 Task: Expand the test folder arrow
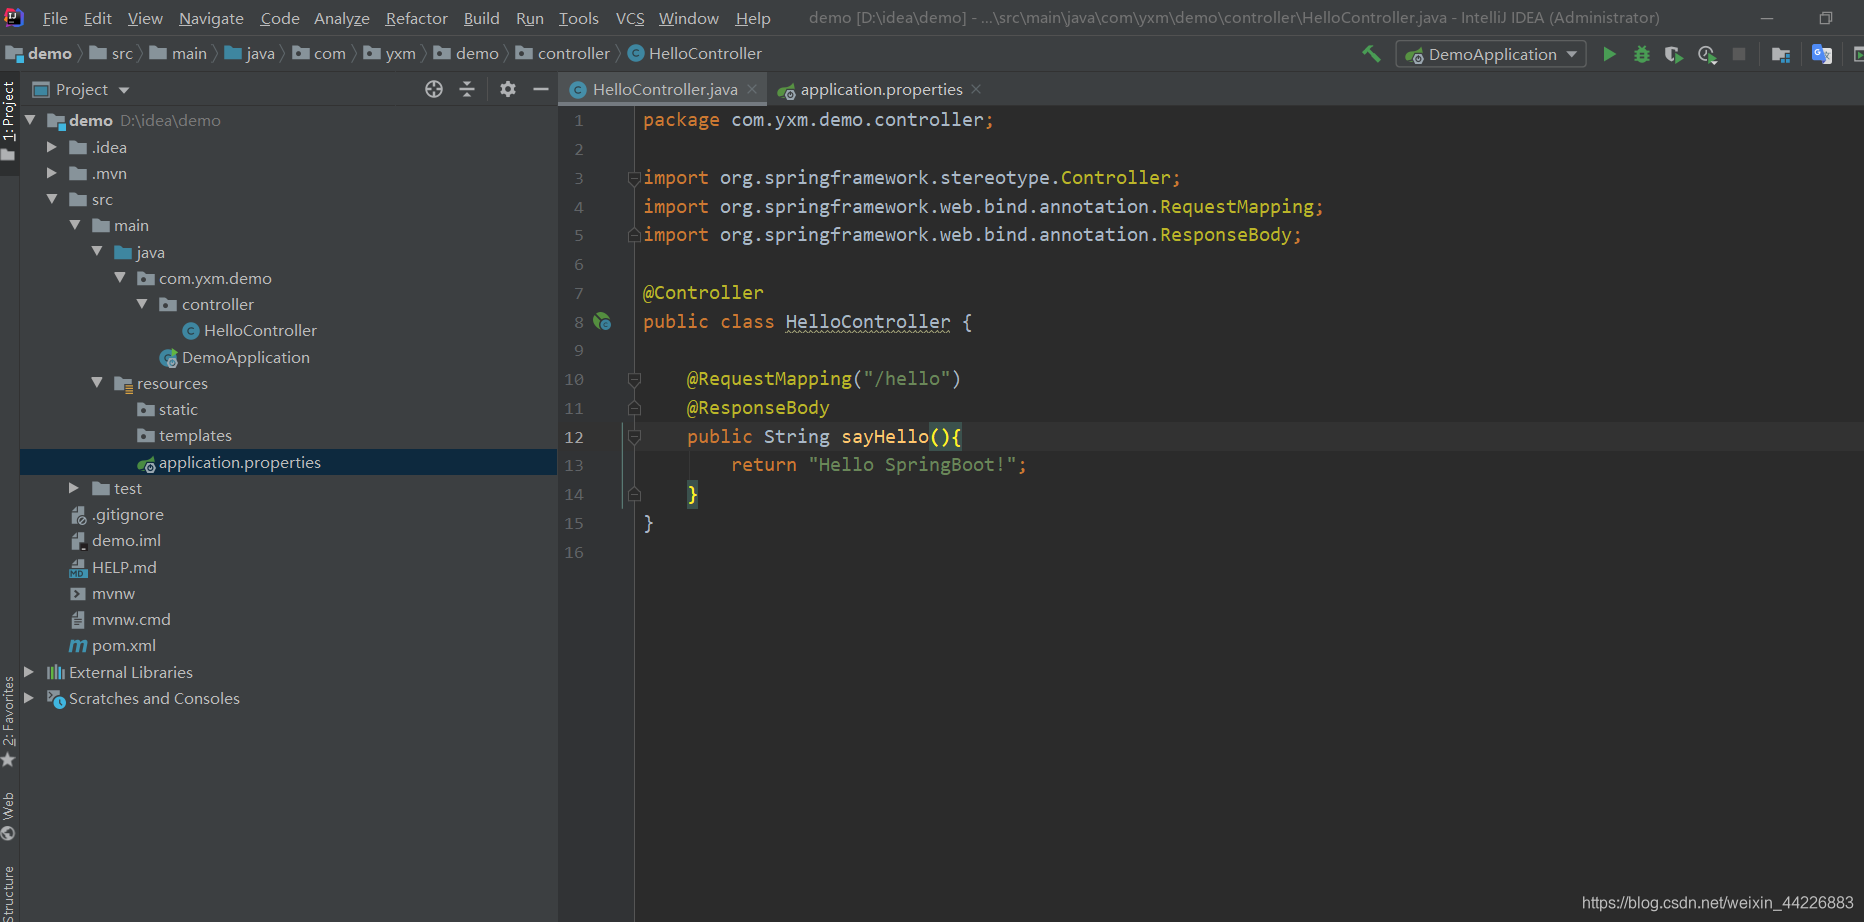pos(74,488)
